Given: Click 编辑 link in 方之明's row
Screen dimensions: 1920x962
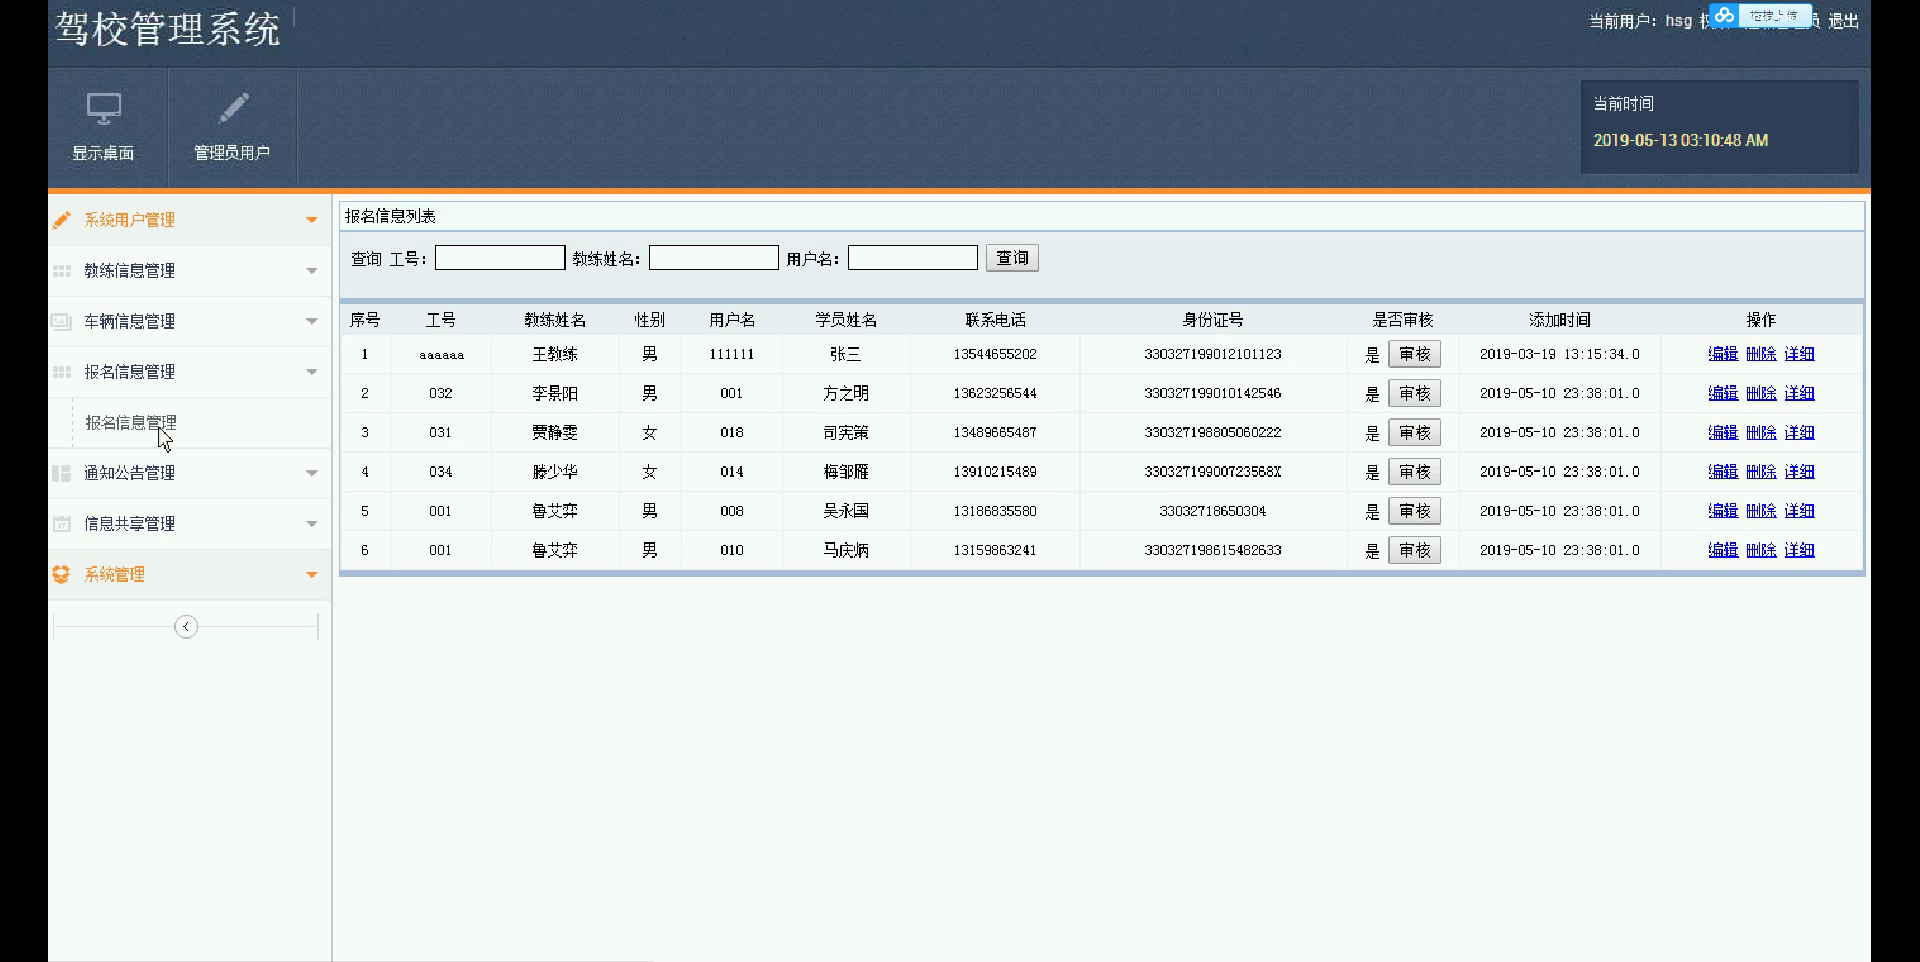Looking at the screenshot, I should (x=1723, y=393).
